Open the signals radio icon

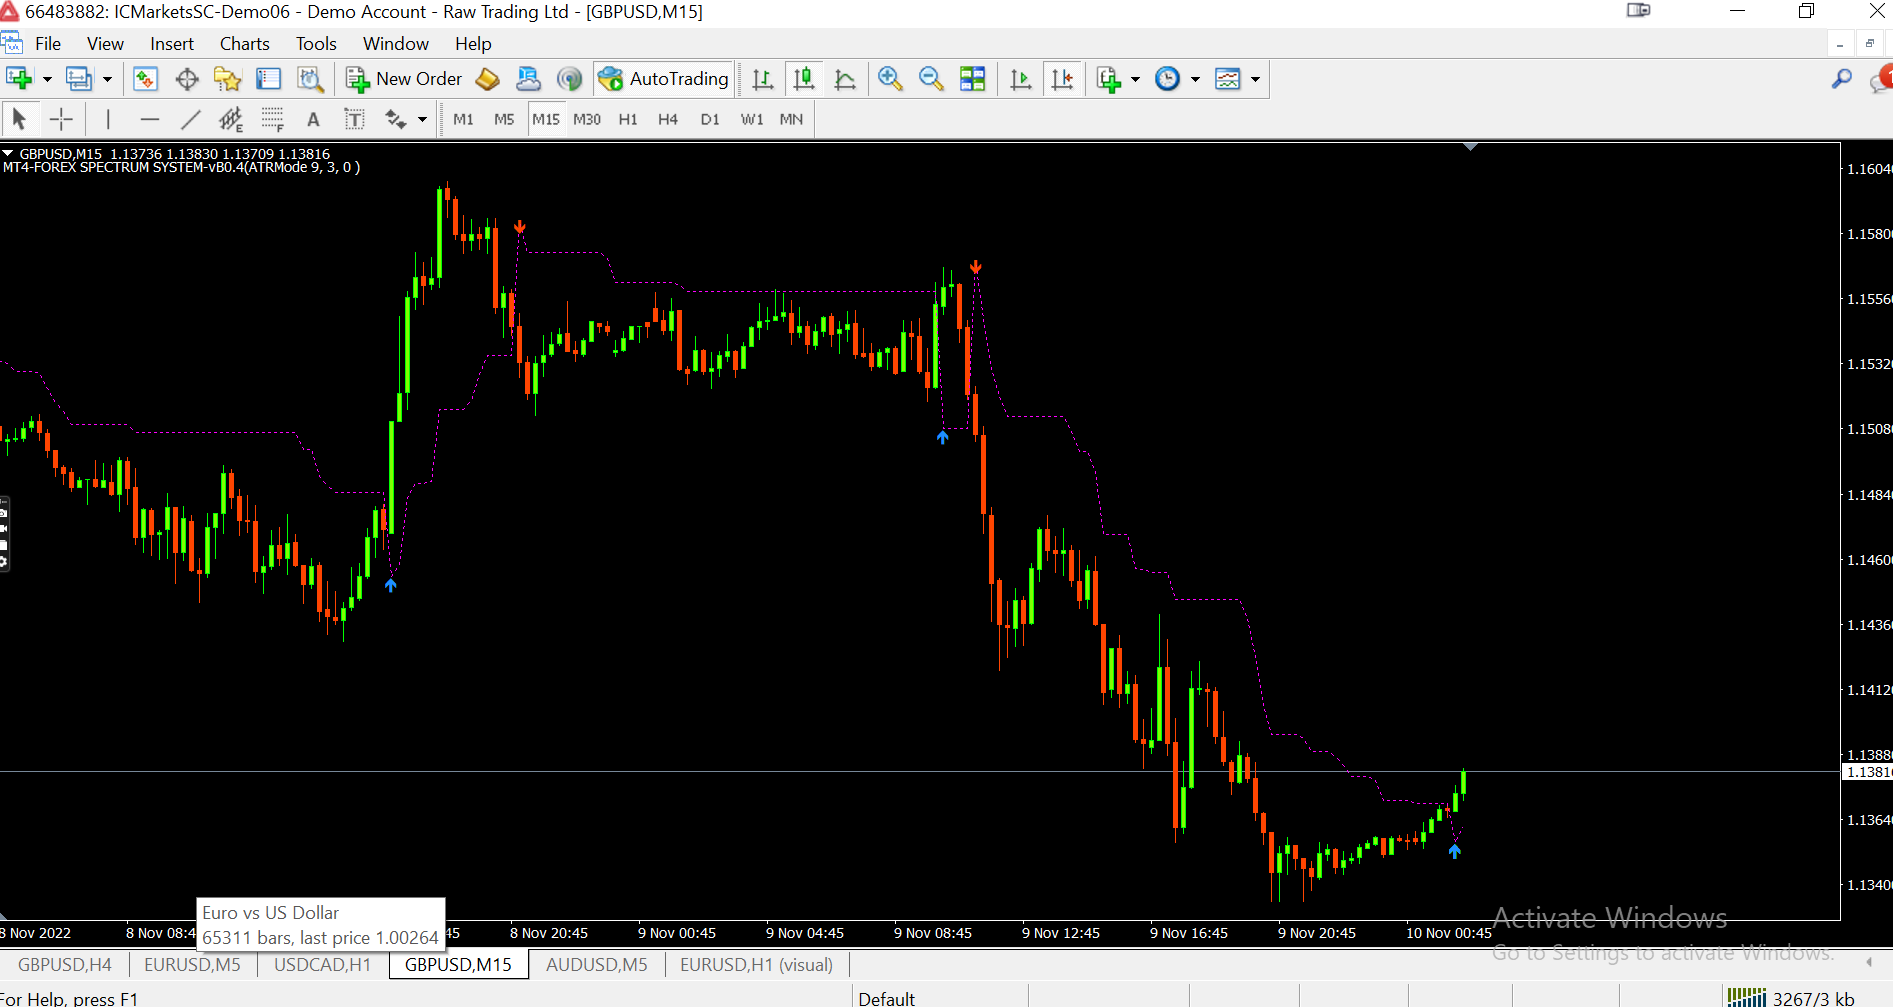click(569, 79)
